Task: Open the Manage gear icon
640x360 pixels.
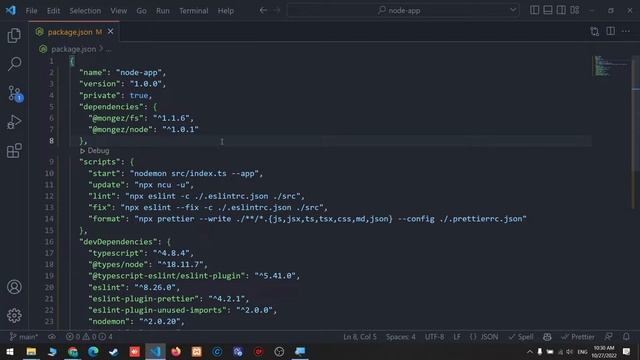Action: pyautogui.click(x=14, y=315)
